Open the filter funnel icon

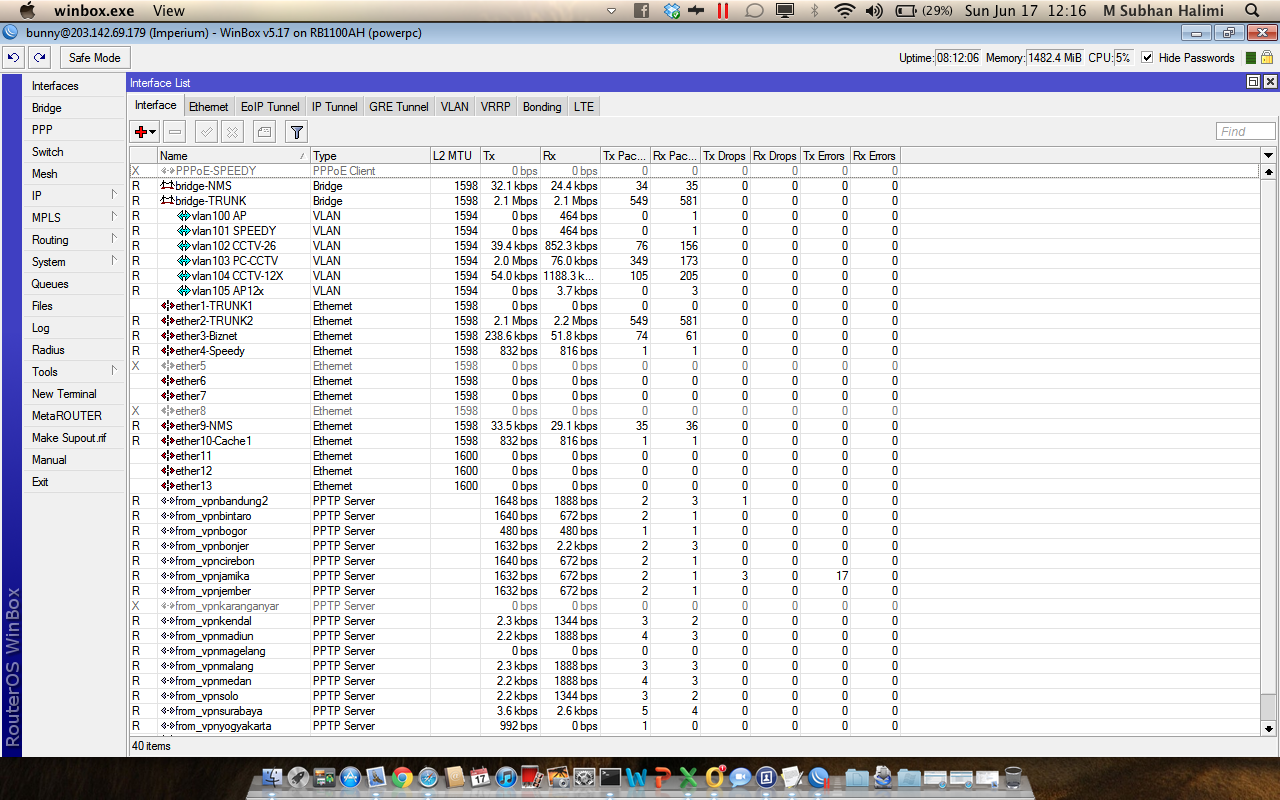[295, 131]
